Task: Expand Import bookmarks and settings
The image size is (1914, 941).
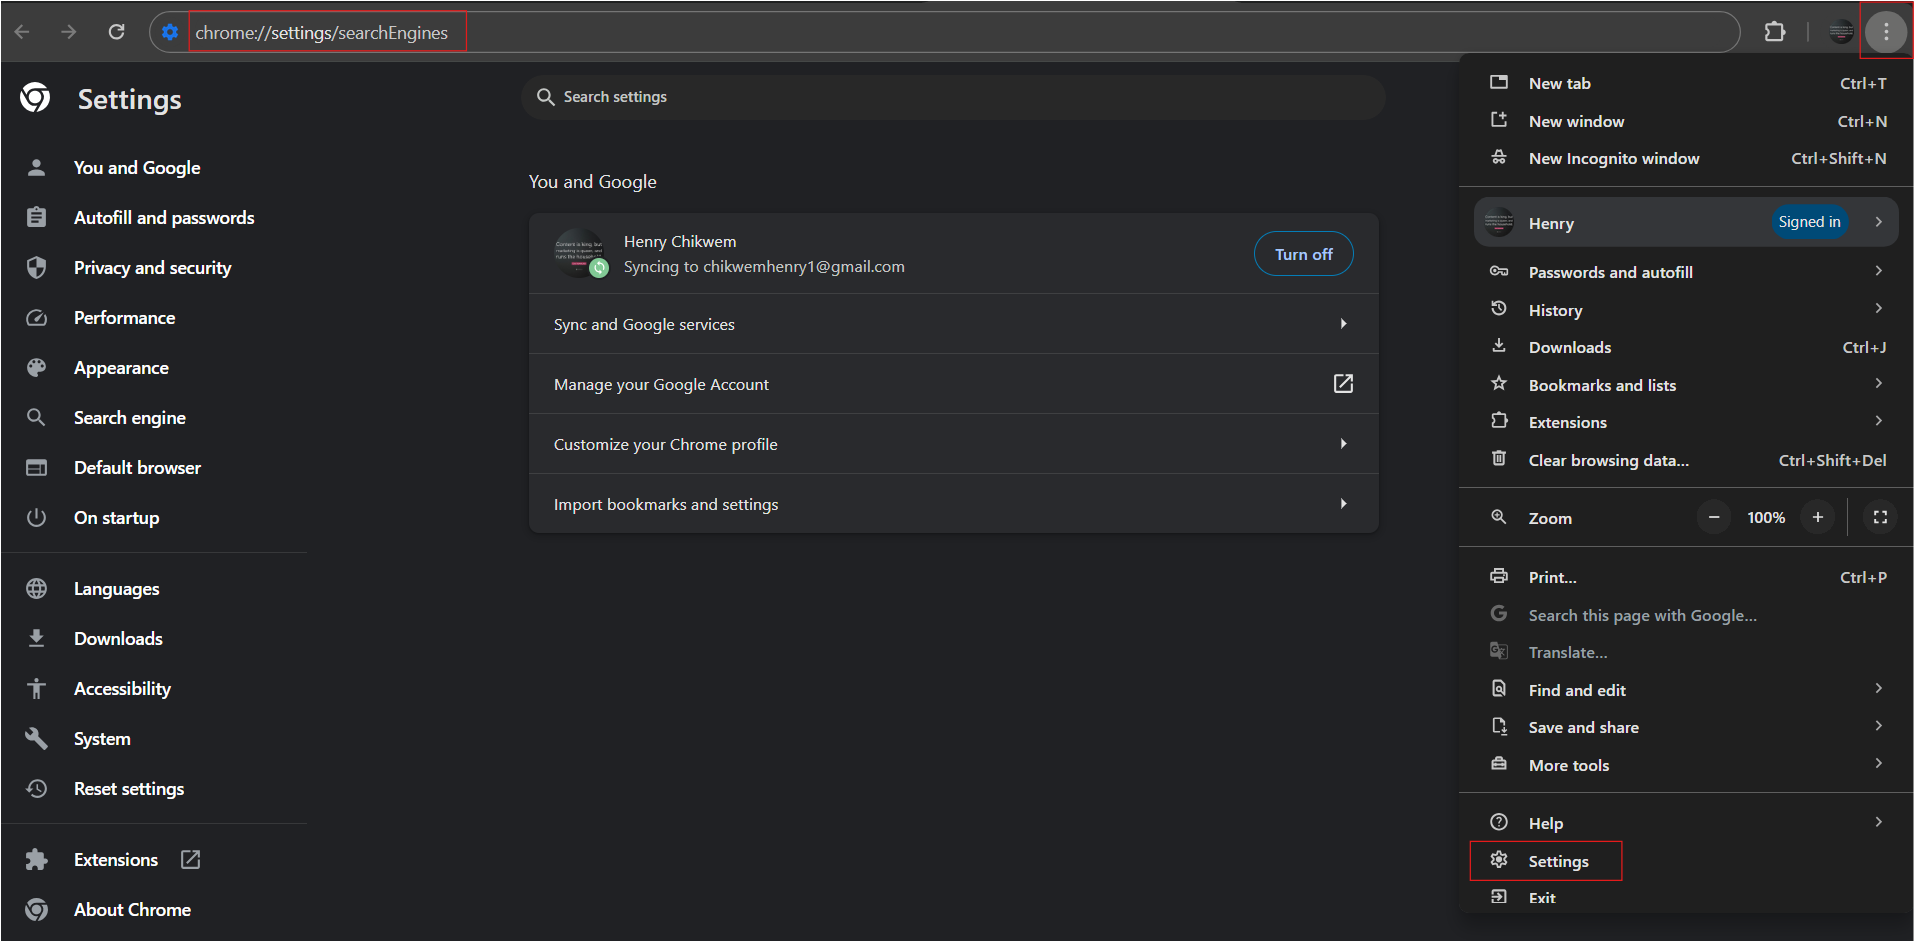Action: 954,504
